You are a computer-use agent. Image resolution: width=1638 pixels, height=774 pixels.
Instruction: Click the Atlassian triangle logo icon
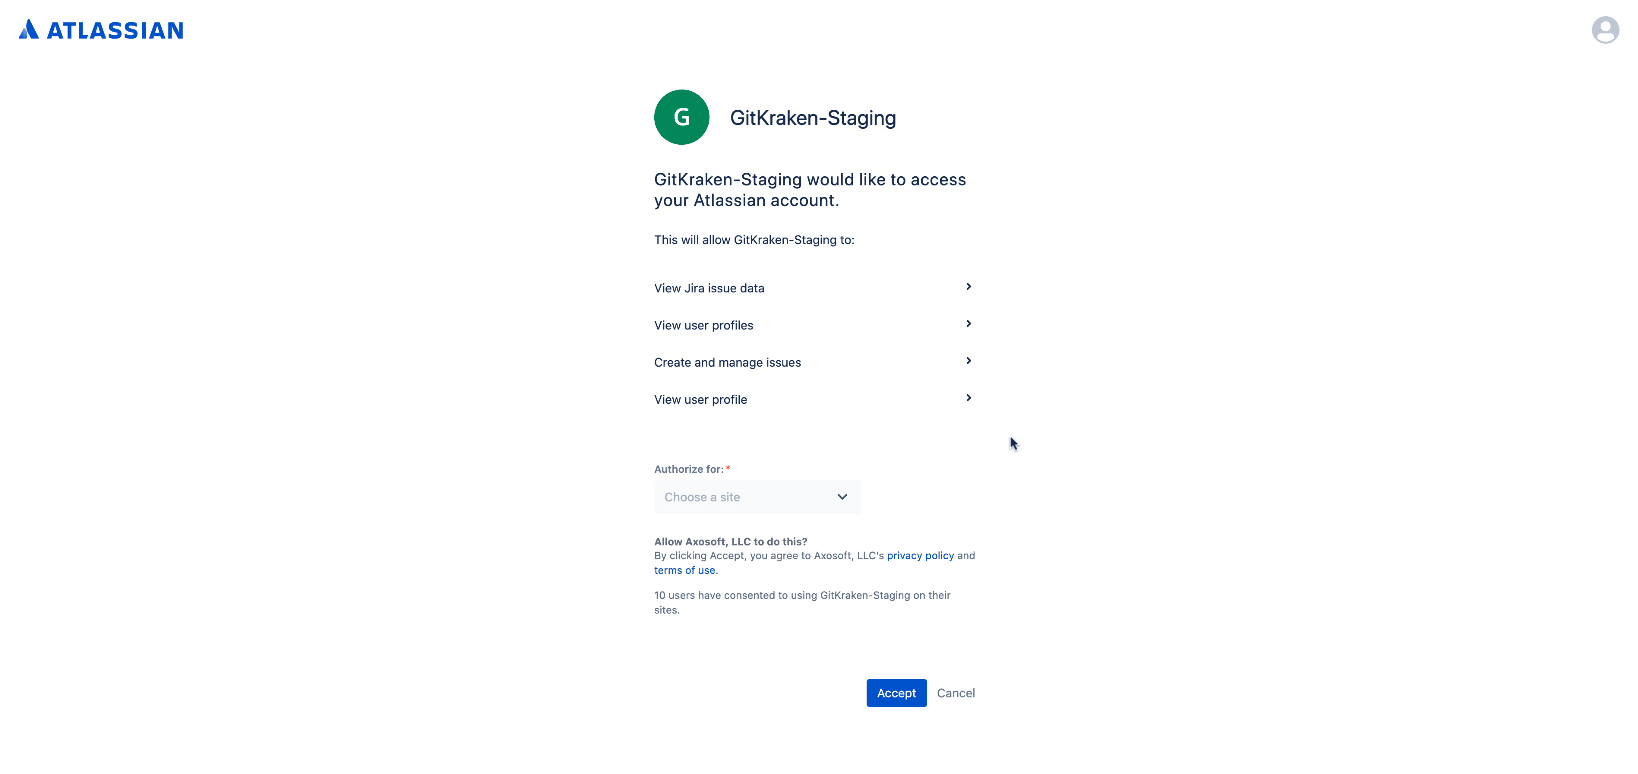[29, 30]
